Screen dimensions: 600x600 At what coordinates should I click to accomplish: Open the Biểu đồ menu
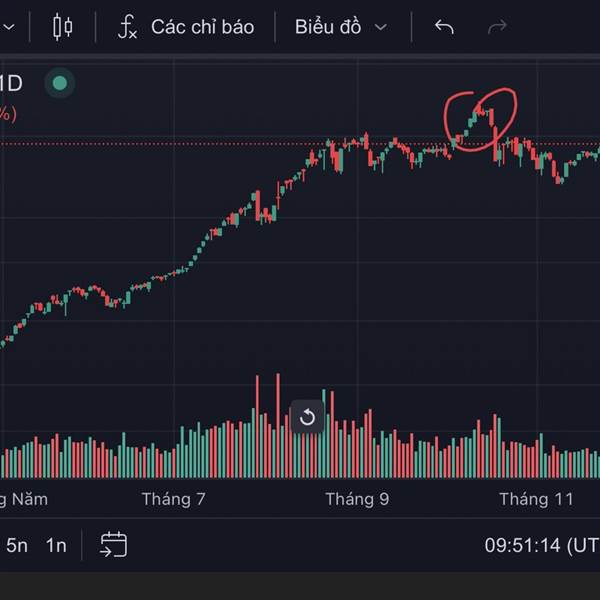328,27
